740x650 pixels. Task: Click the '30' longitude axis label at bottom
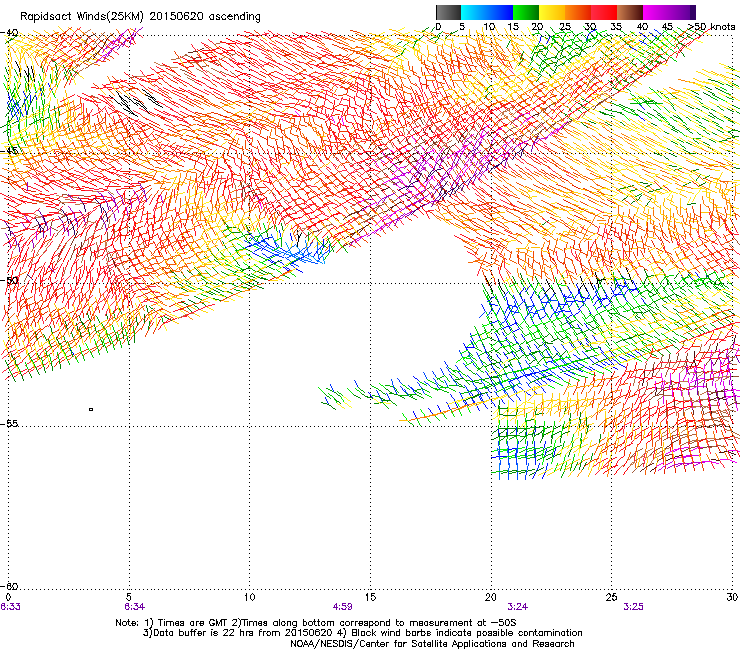pyautogui.click(x=732, y=597)
